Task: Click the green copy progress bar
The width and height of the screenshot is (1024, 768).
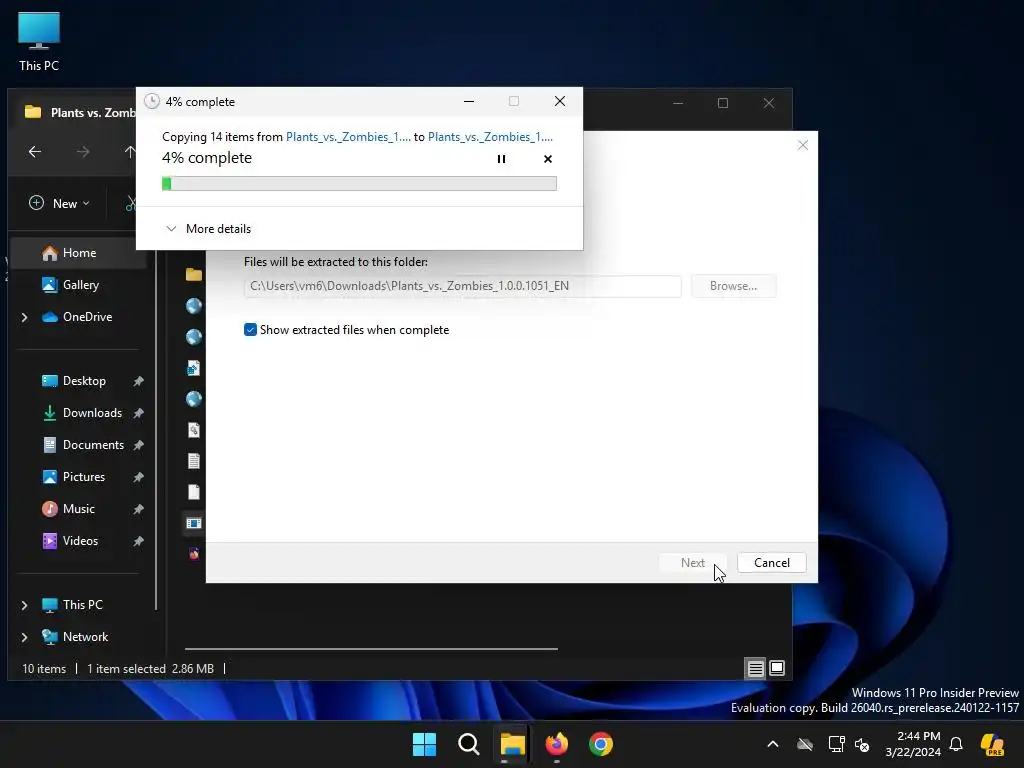Action: (x=359, y=184)
